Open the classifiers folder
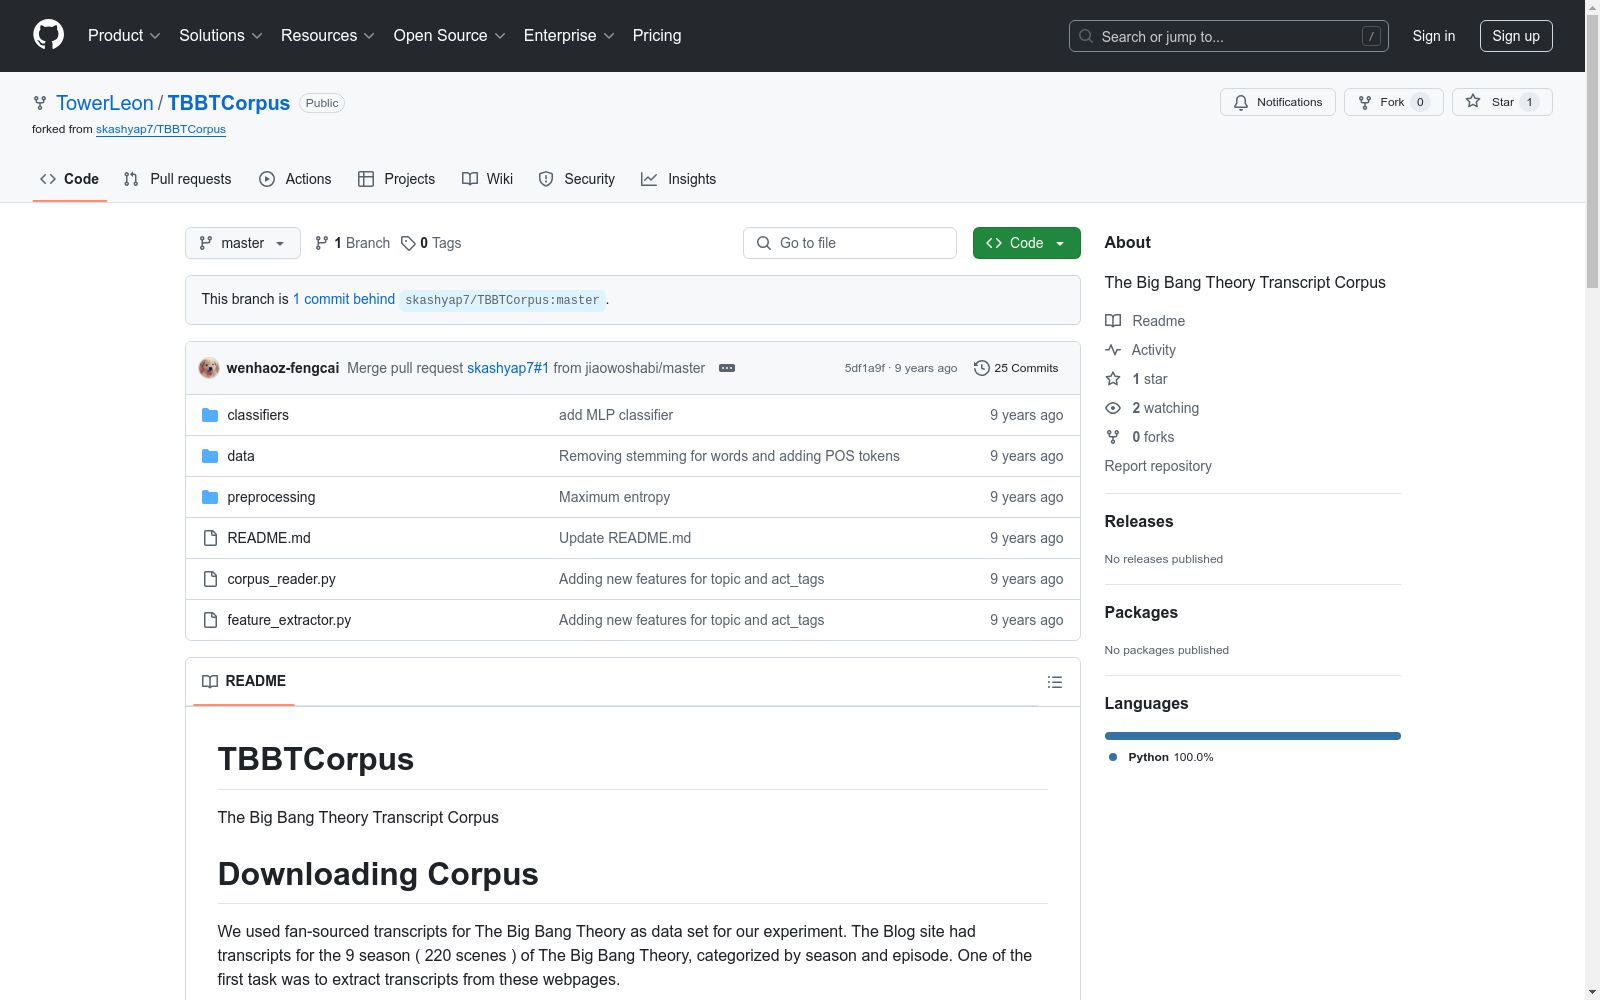Screen dimensions: 1600x1000 coord(258,415)
